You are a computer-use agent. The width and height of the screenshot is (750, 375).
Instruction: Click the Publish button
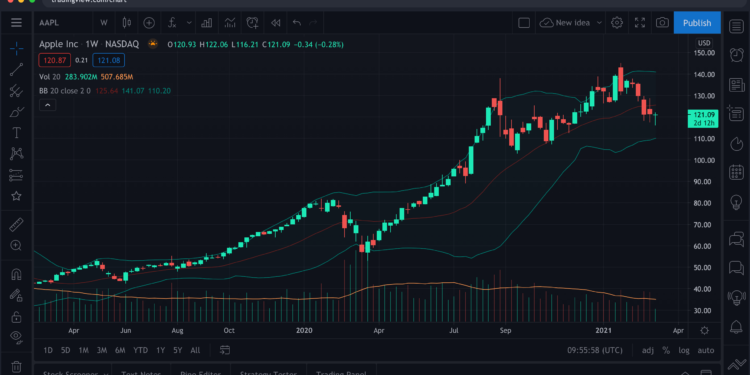click(x=697, y=22)
